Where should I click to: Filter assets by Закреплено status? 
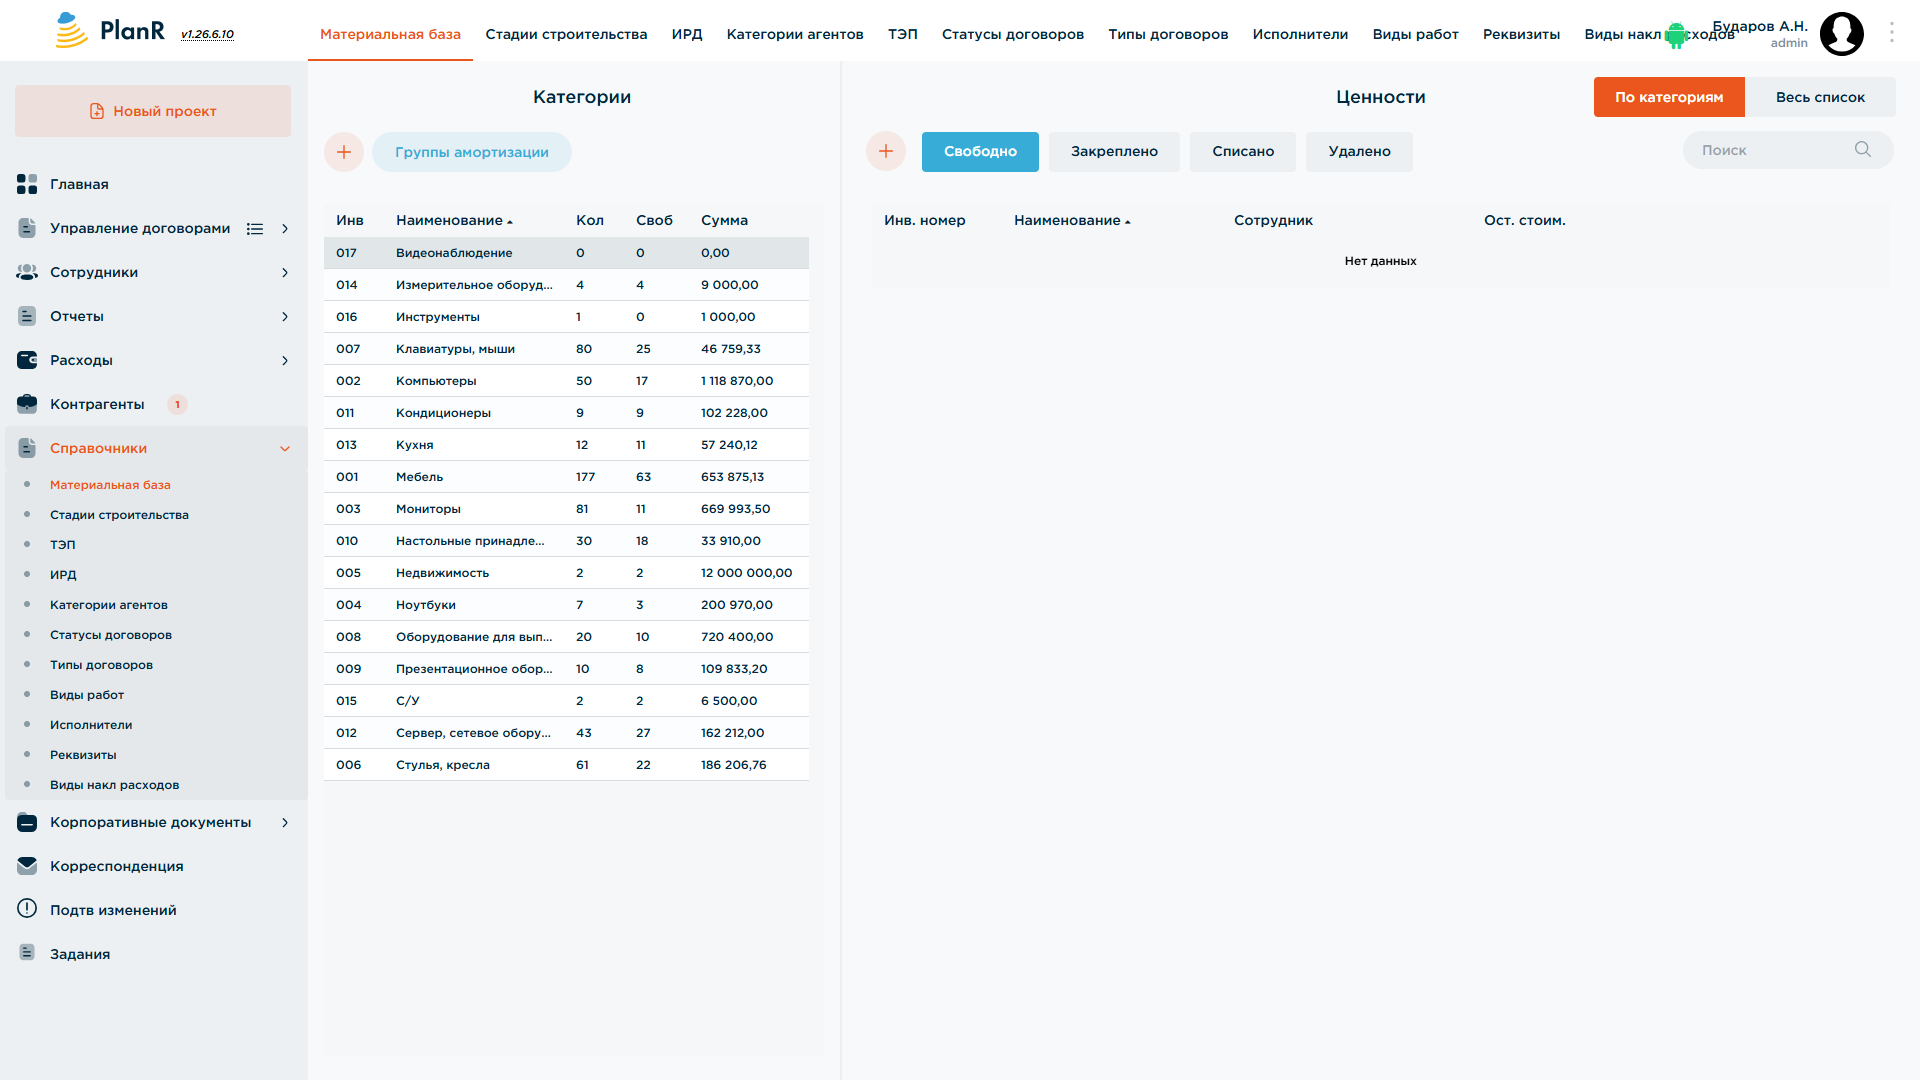(1114, 151)
